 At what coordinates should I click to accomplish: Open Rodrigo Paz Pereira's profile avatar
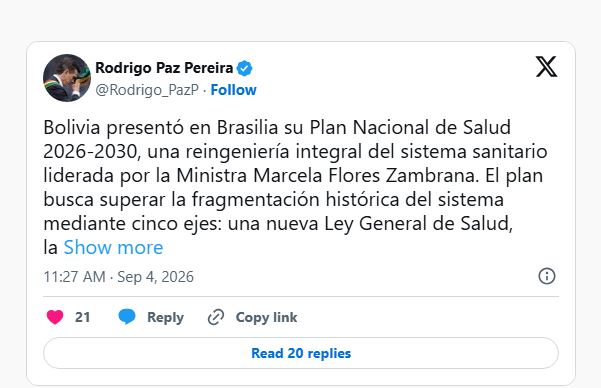(67, 78)
